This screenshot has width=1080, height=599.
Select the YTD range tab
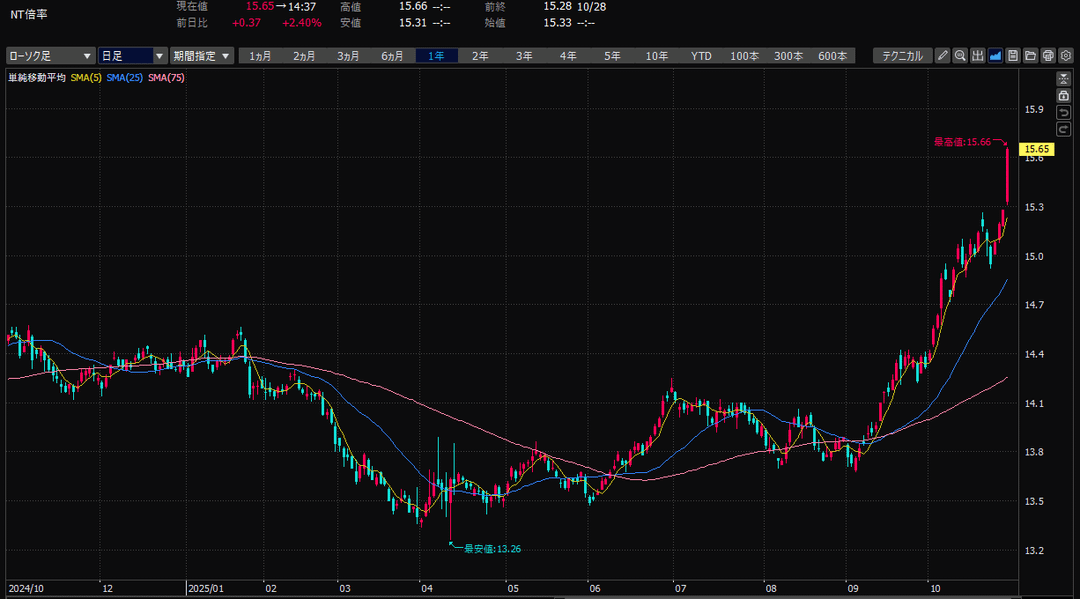(x=701, y=56)
